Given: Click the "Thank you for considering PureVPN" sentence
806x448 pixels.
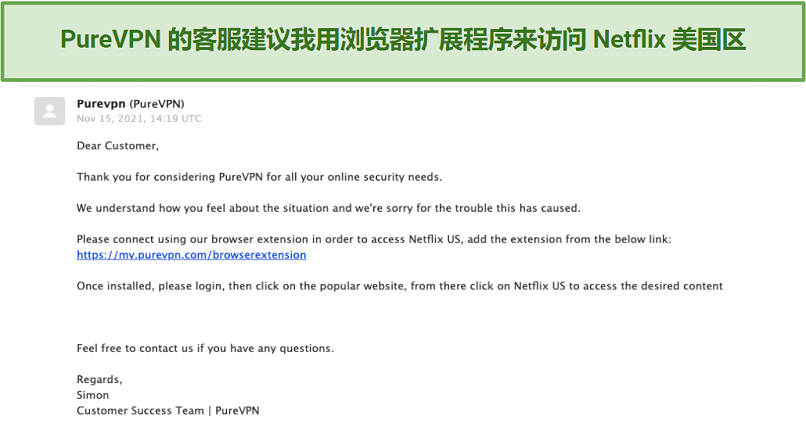Looking at the screenshot, I should (259, 177).
